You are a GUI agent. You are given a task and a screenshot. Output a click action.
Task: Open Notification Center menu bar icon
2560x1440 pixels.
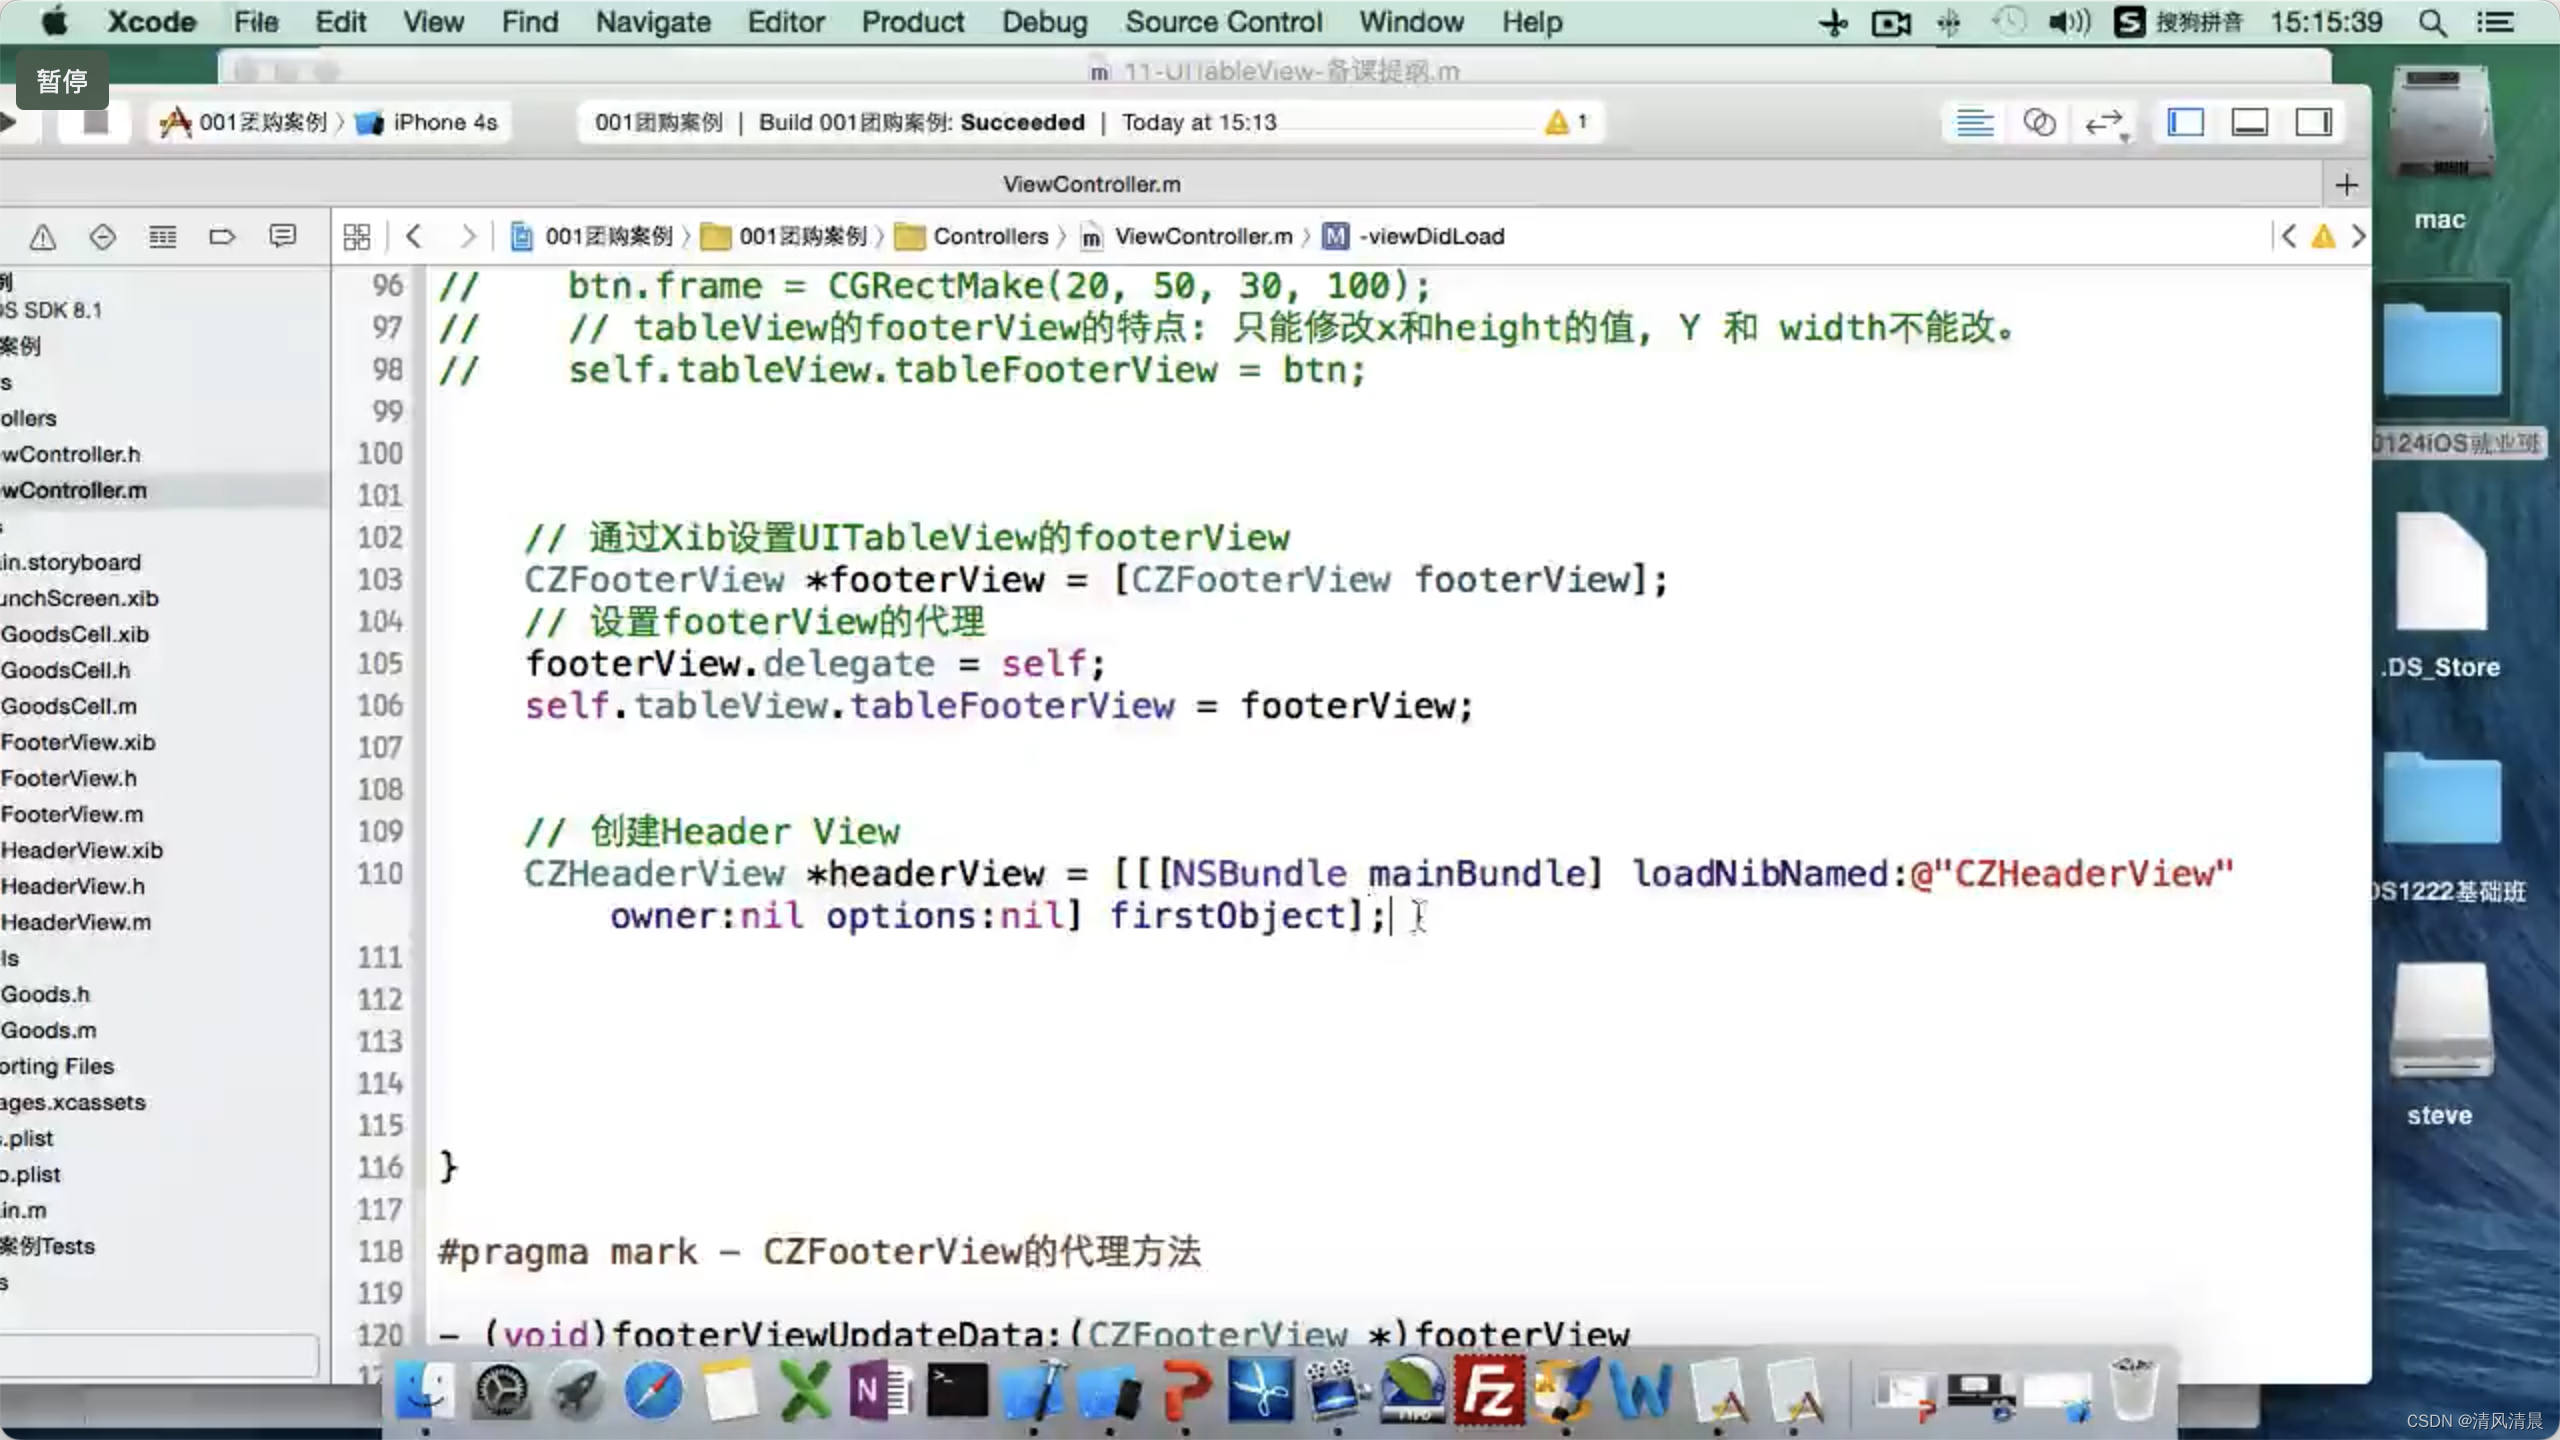coord(2496,22)
